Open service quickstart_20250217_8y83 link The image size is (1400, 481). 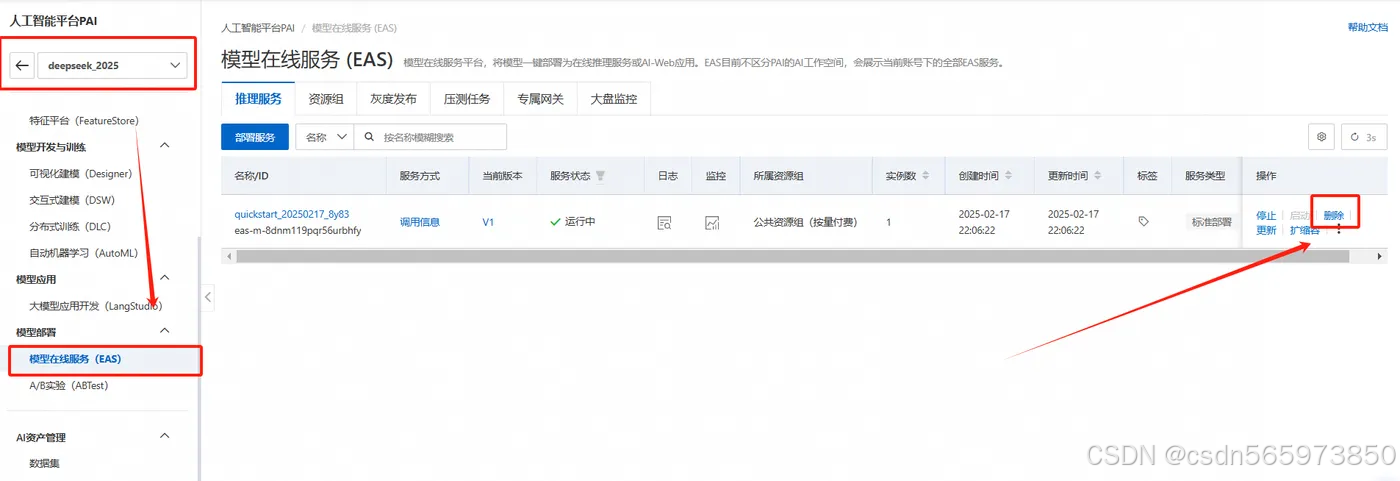(291, 214)
